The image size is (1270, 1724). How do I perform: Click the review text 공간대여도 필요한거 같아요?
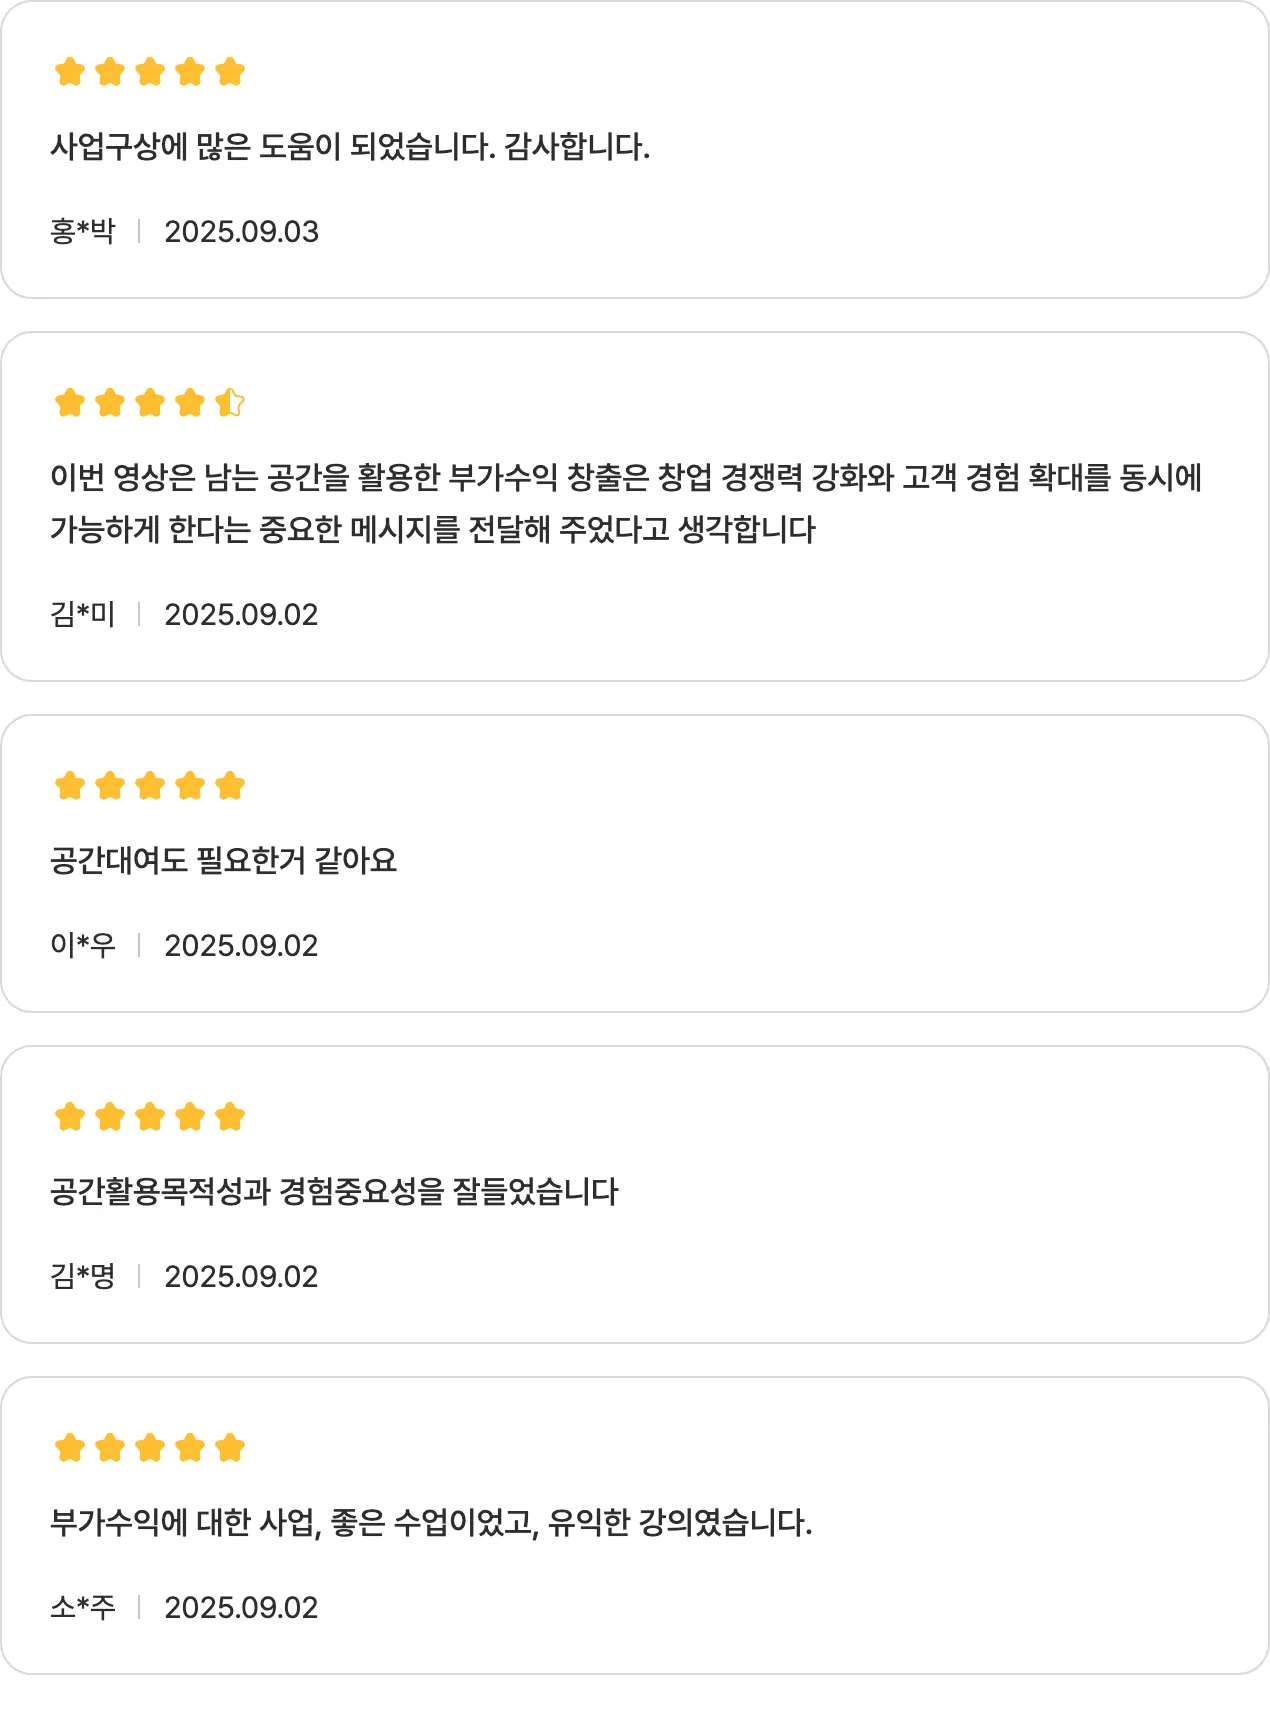224,861
